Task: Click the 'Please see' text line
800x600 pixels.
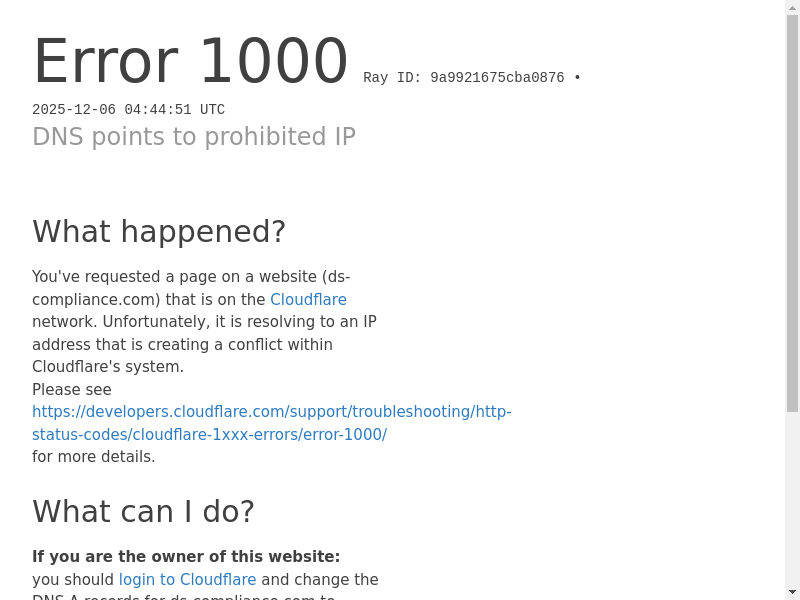Action: pyautogui.click(x=72, y=390)
